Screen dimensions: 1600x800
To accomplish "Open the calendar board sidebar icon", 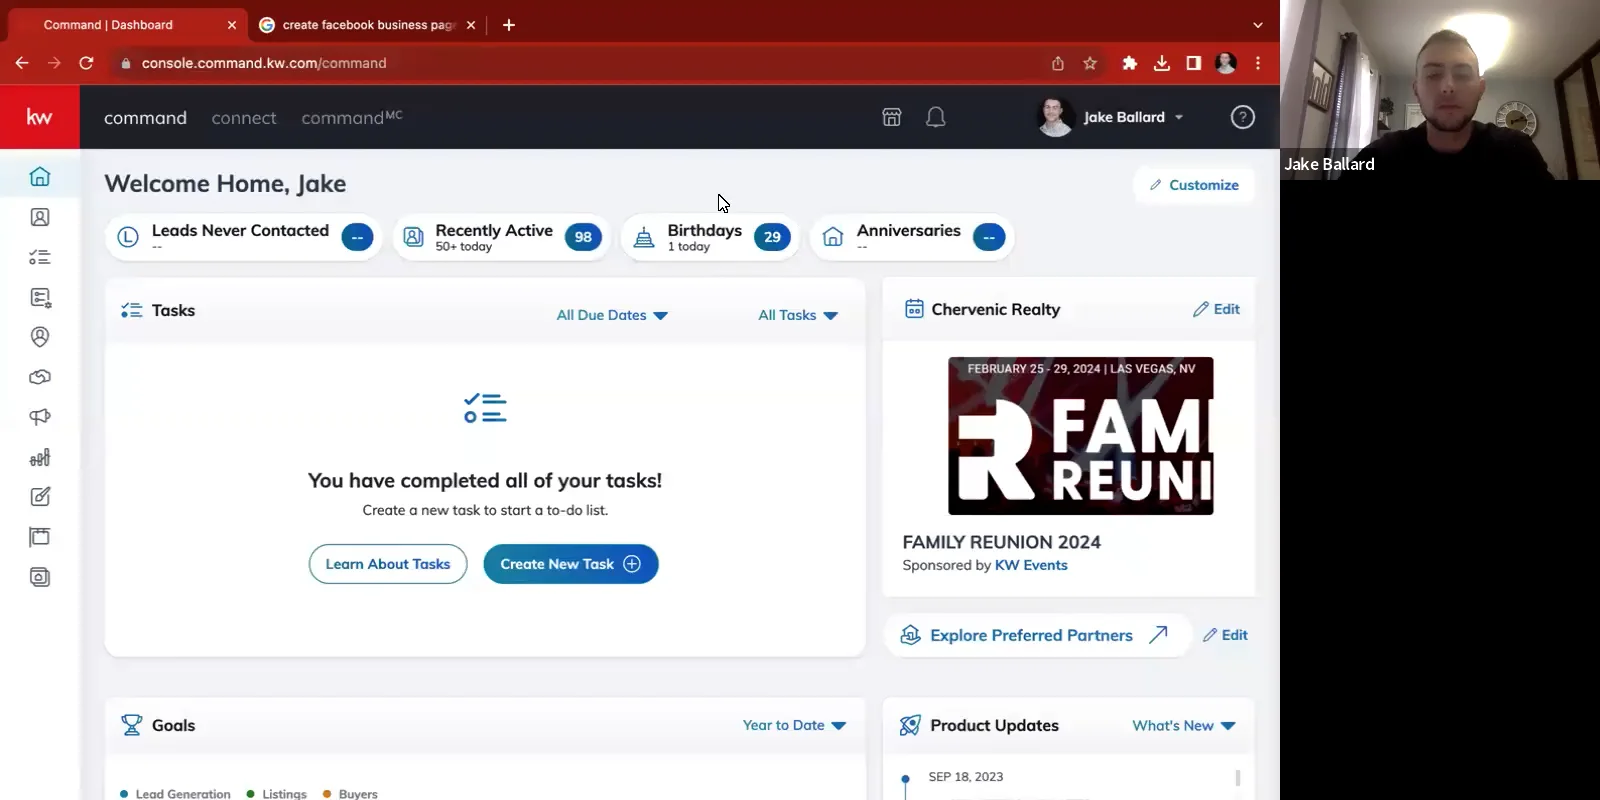I will tap(40, 537).
